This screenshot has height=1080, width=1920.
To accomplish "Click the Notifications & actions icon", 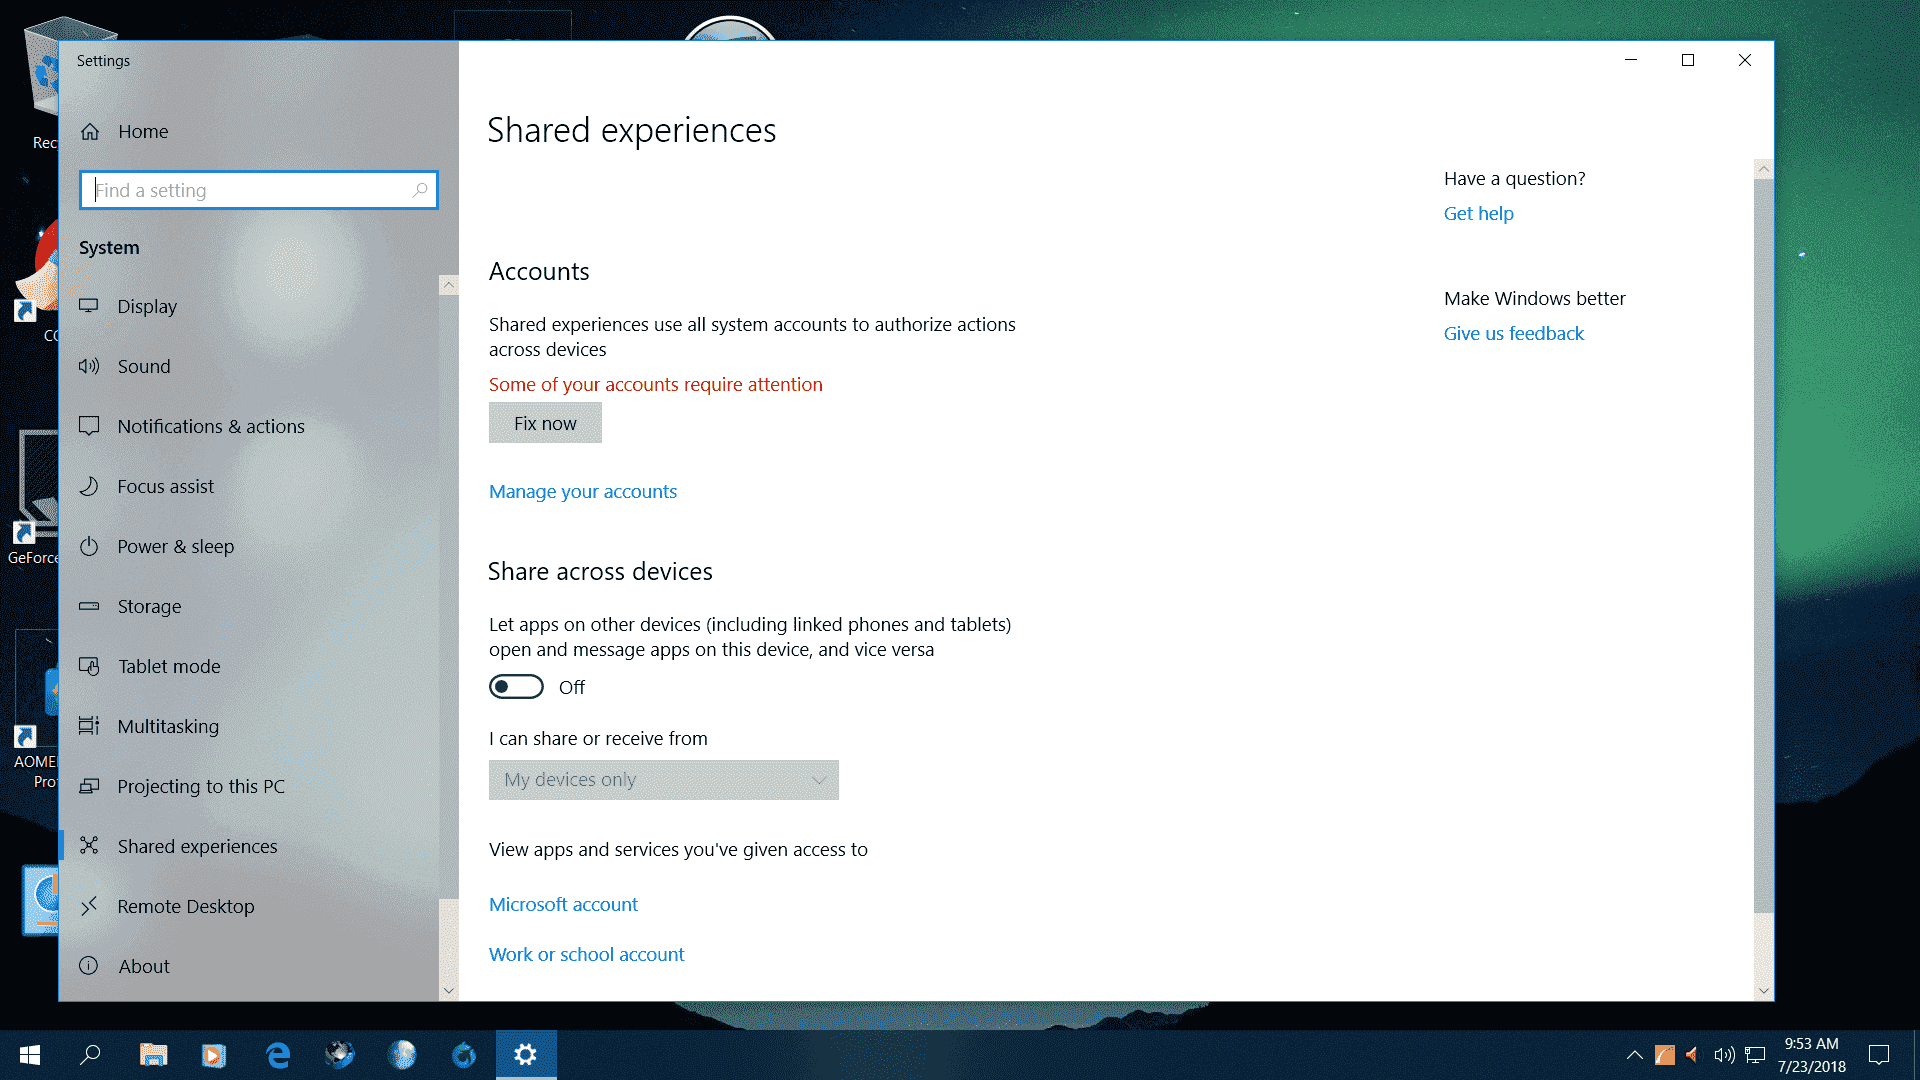I will tap(89, 426).
